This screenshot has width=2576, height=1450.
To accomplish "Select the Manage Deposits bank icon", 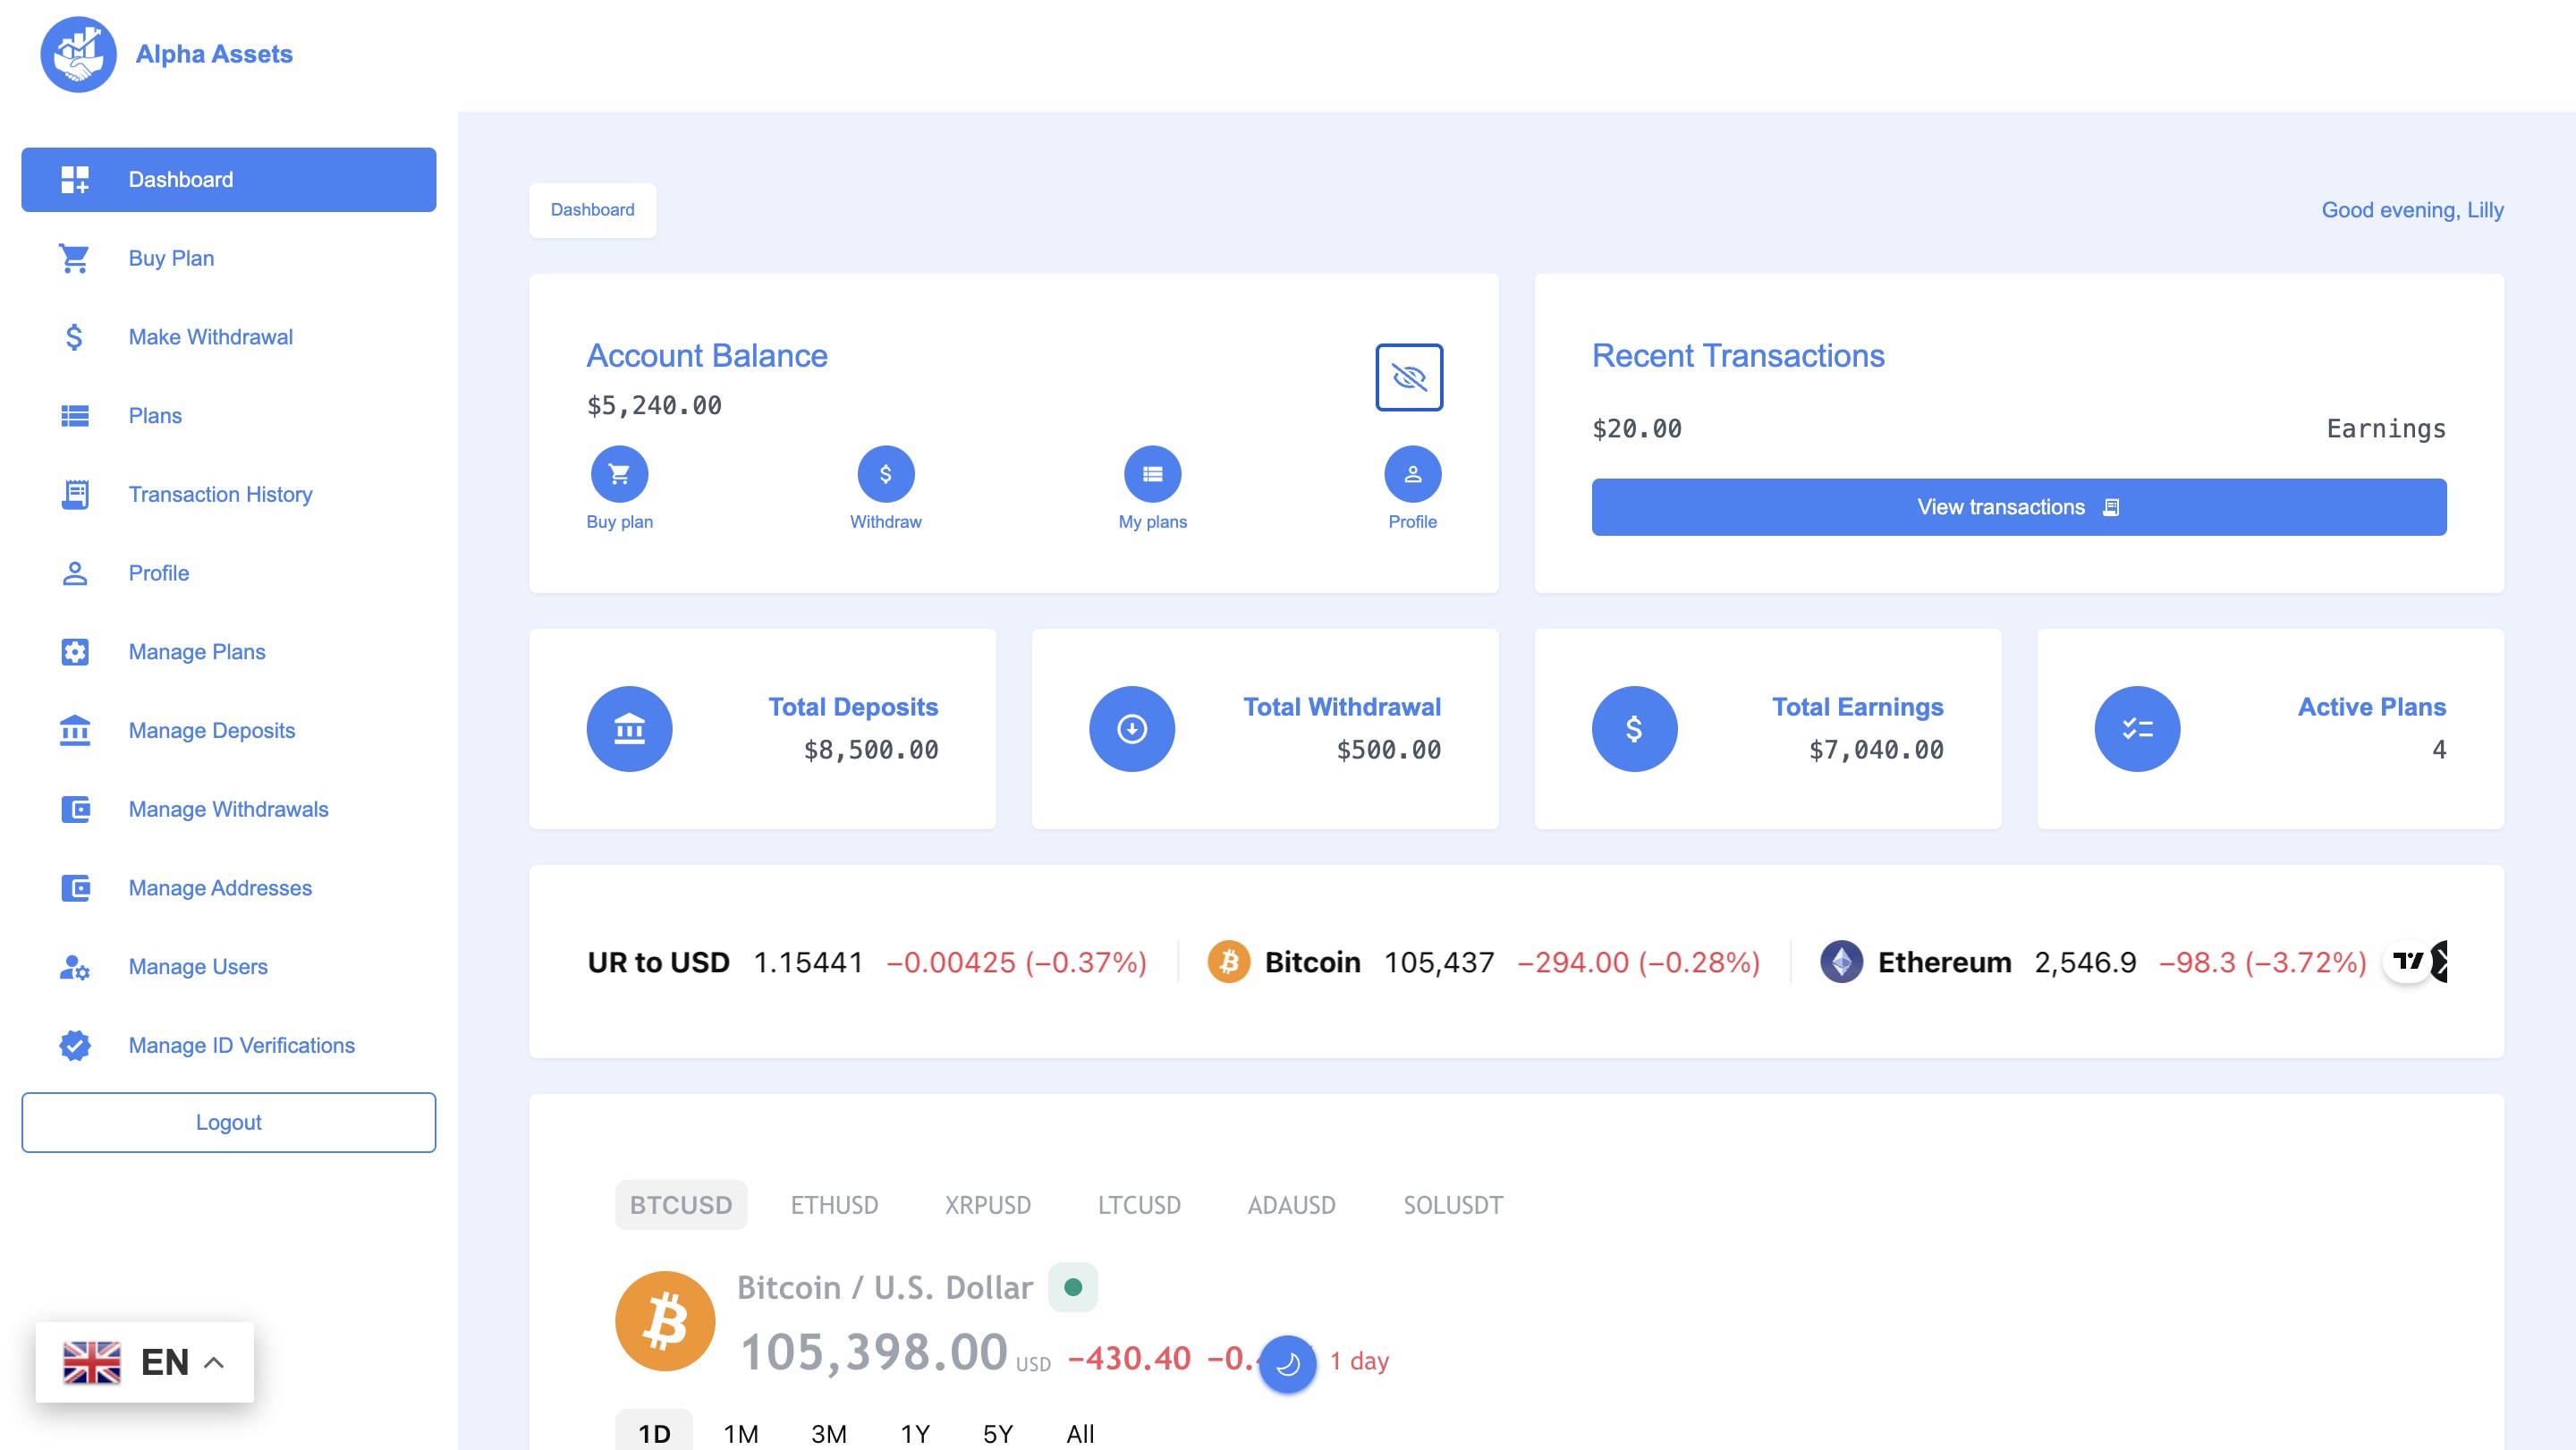I will [x=75, y=730].
